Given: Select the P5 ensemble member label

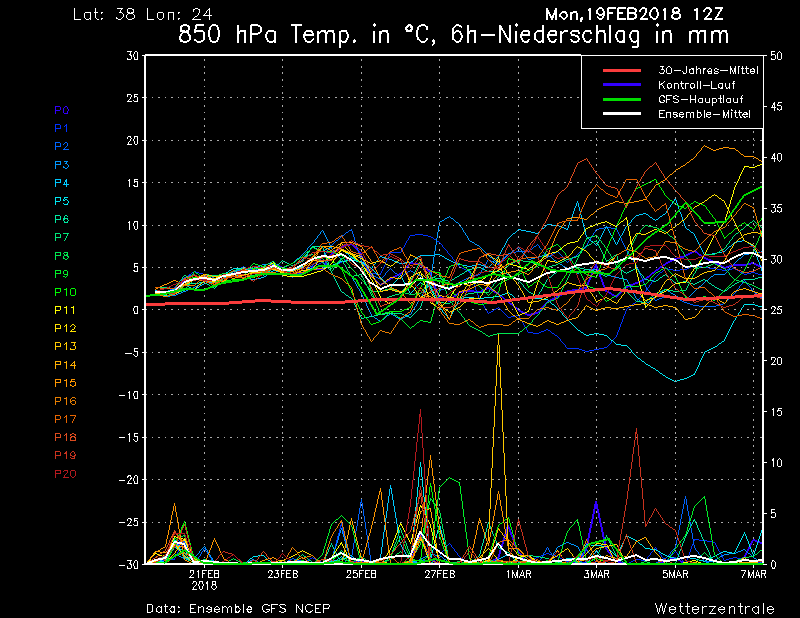Looking at the screenshot, I should tap(61, 201).
